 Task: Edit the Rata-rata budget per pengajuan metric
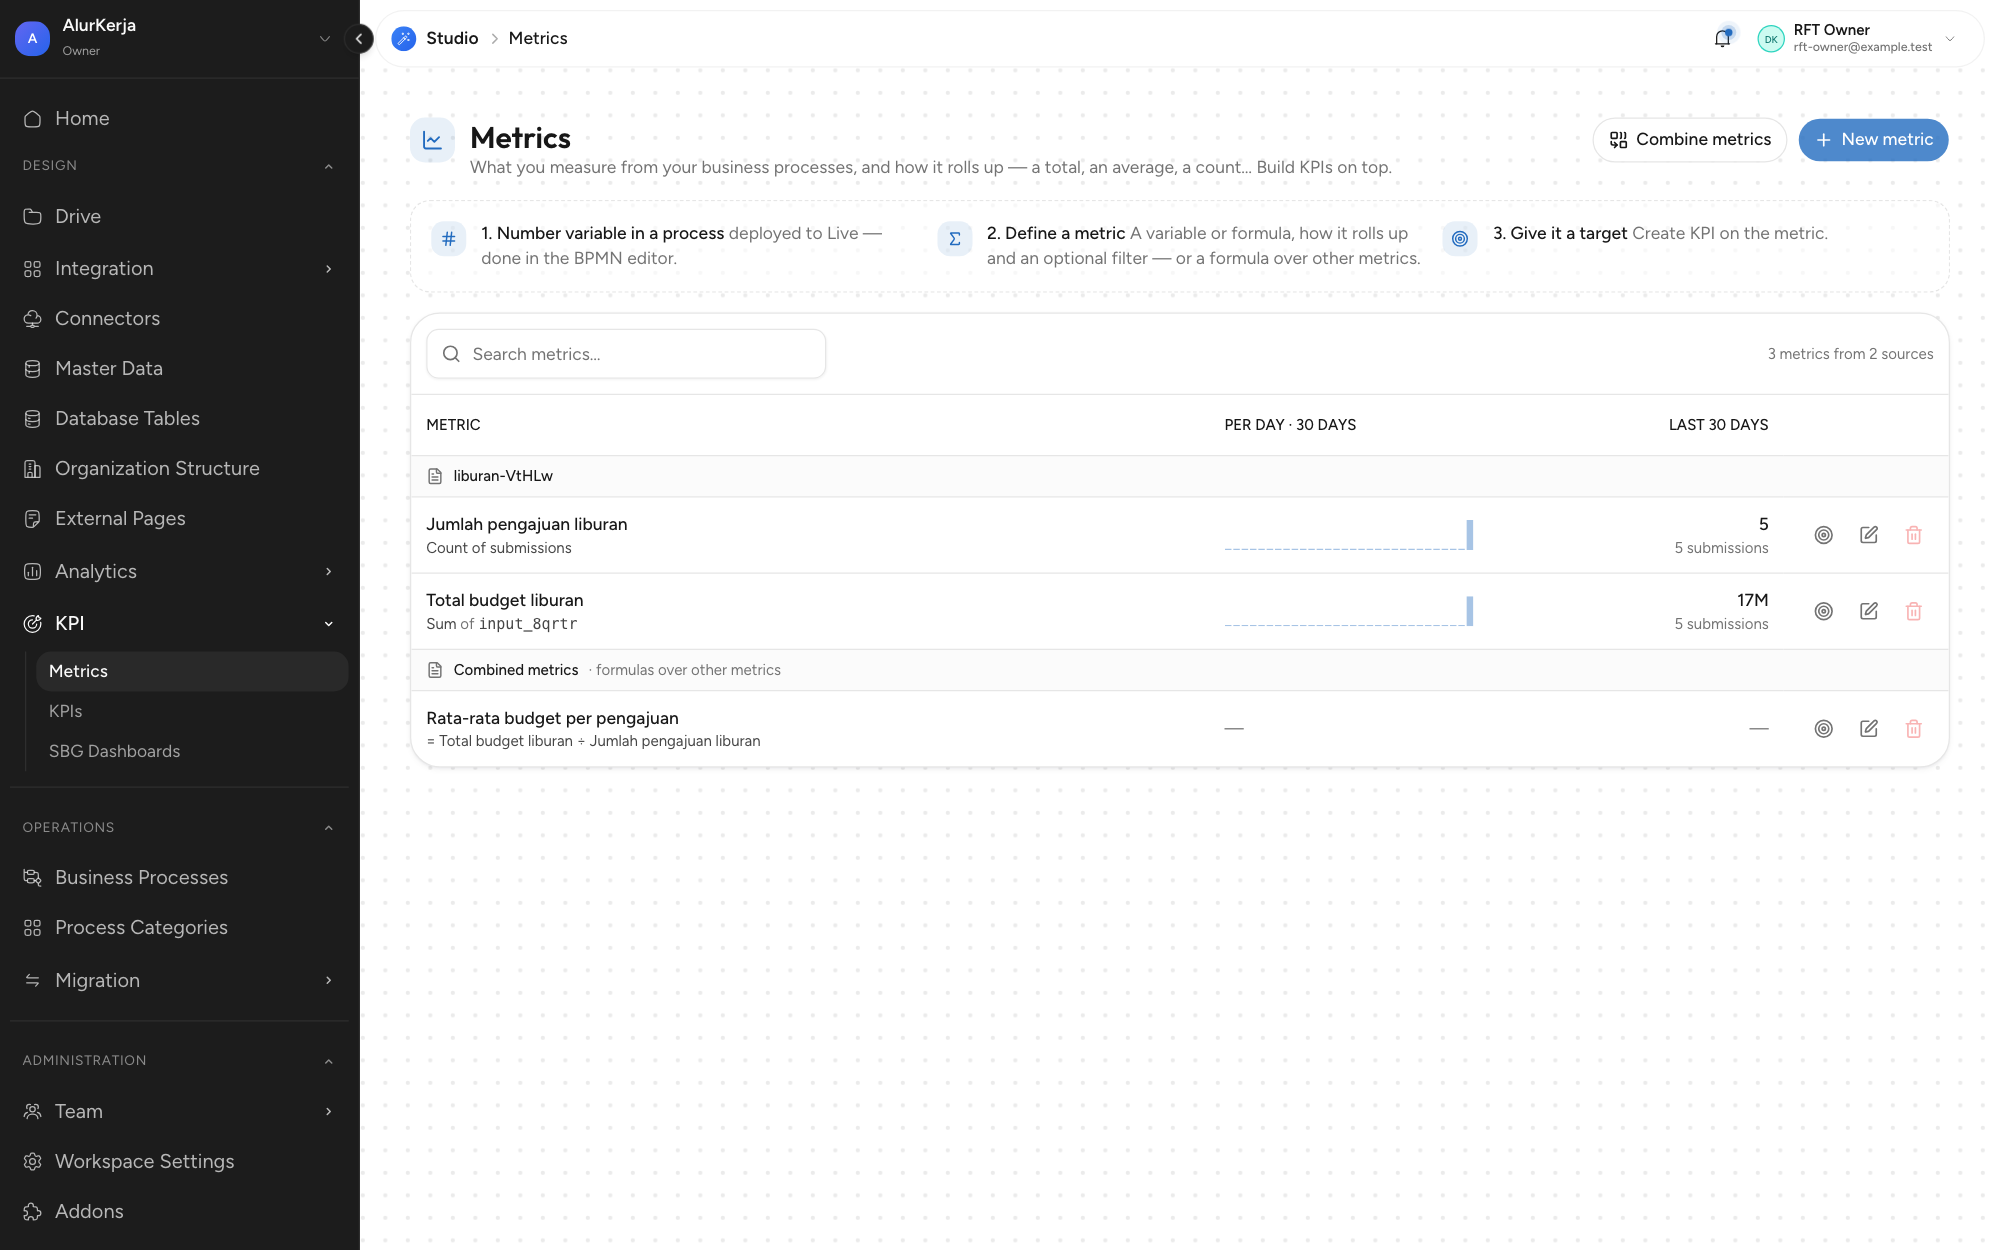[x=1869, y=729]
